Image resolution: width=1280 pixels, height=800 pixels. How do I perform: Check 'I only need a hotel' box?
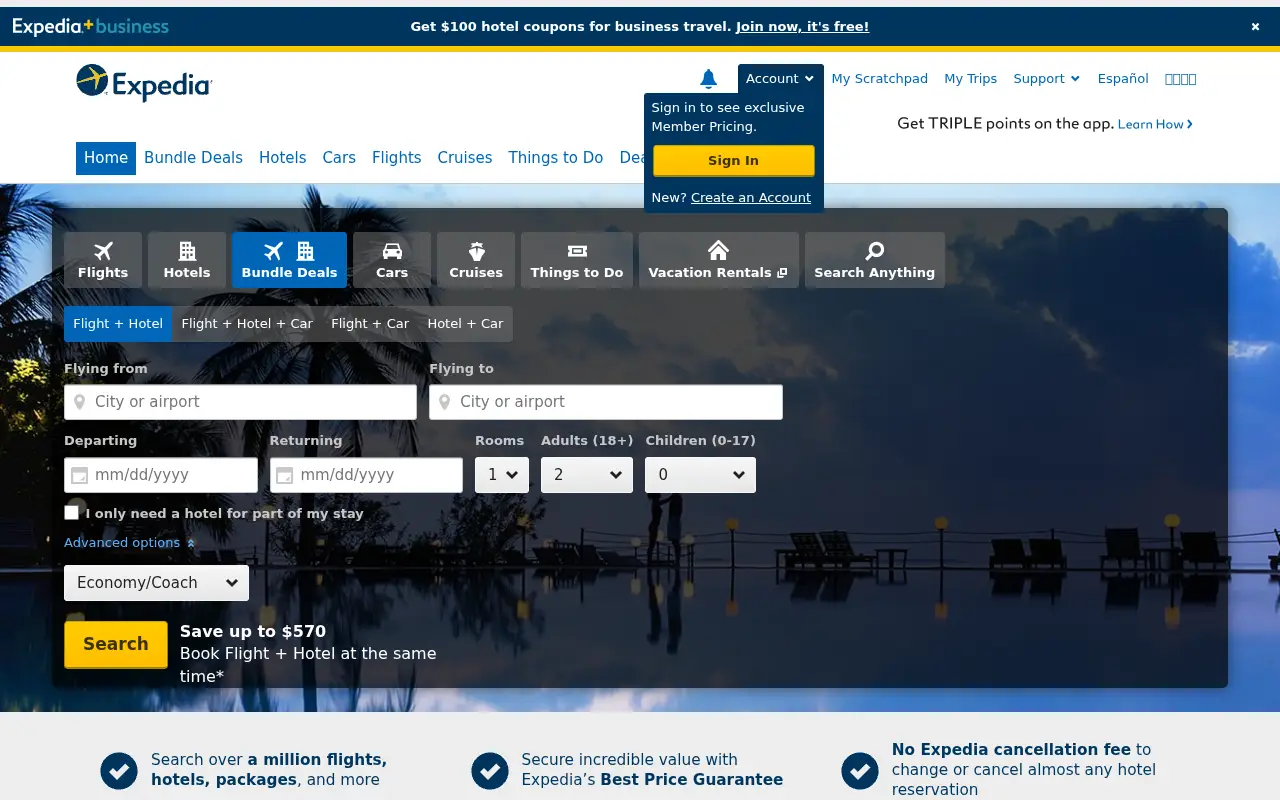(x=71, y=512)
